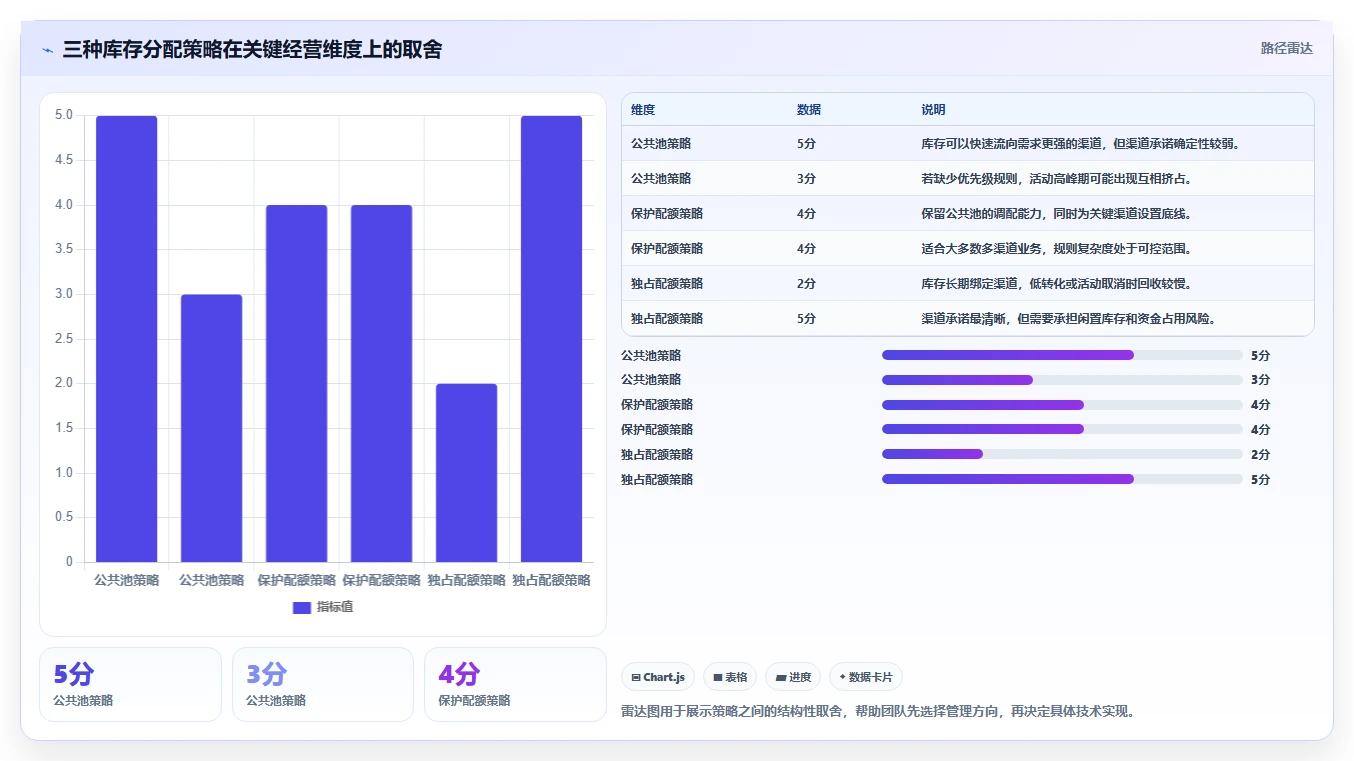Click the Chart.js chip icon
Image resolution: width=1354 pixels, height=761 pixels.
pos(635,677)
